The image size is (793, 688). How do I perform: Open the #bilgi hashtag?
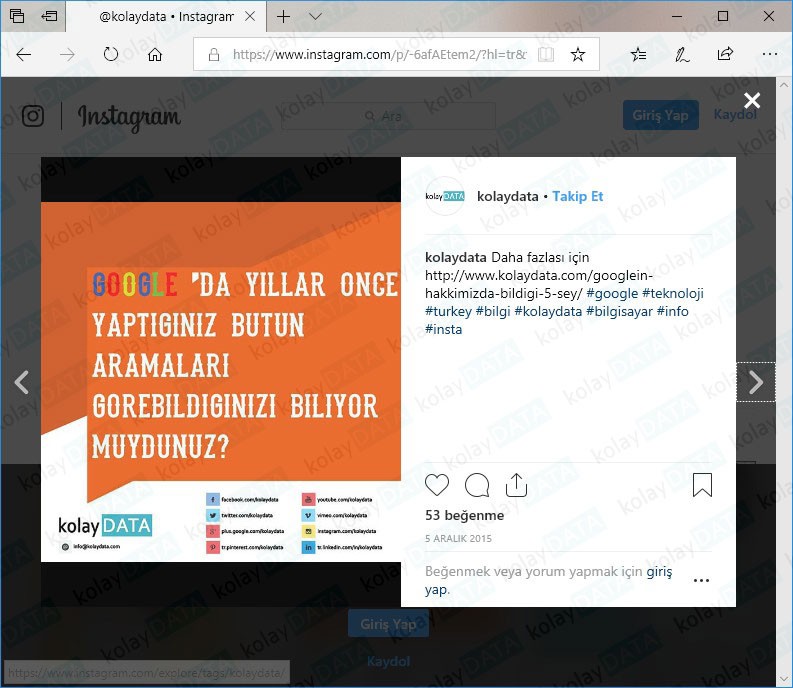tap(493, 311)
